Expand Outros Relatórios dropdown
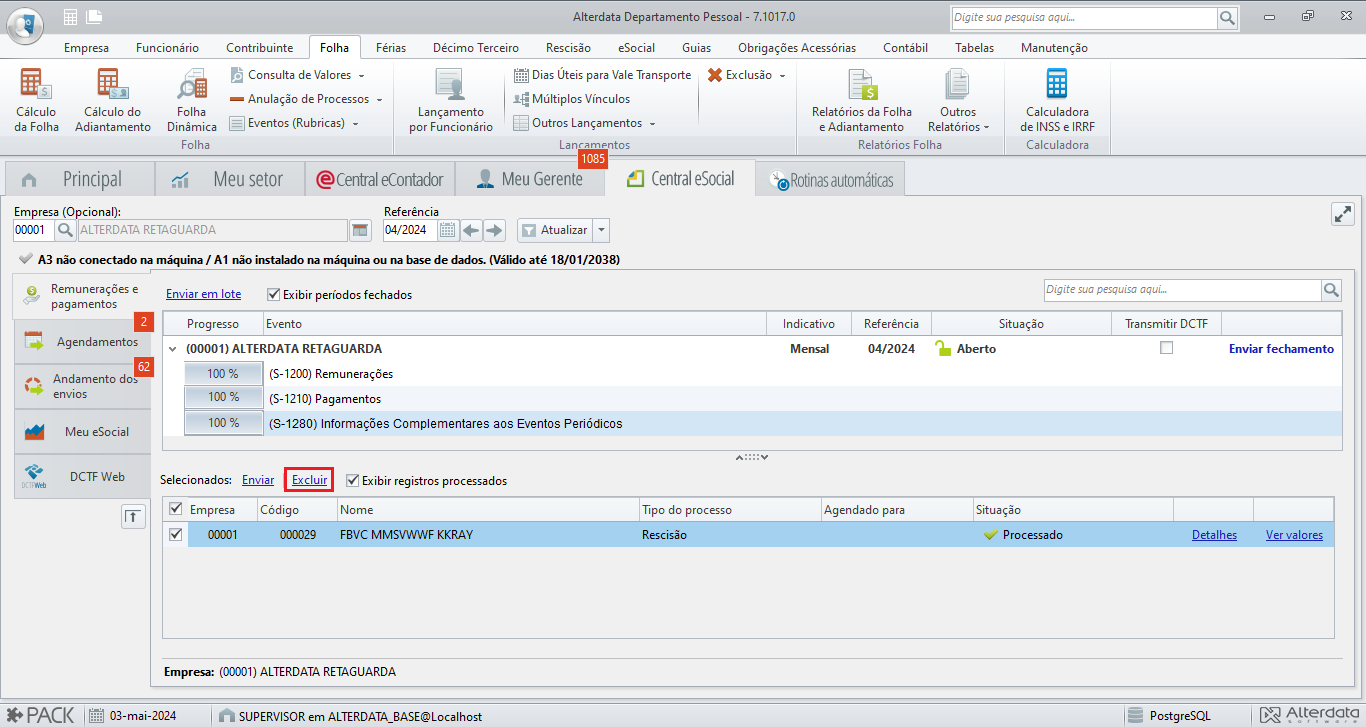The image size is (1366, 727). click(x=986, y=127)
